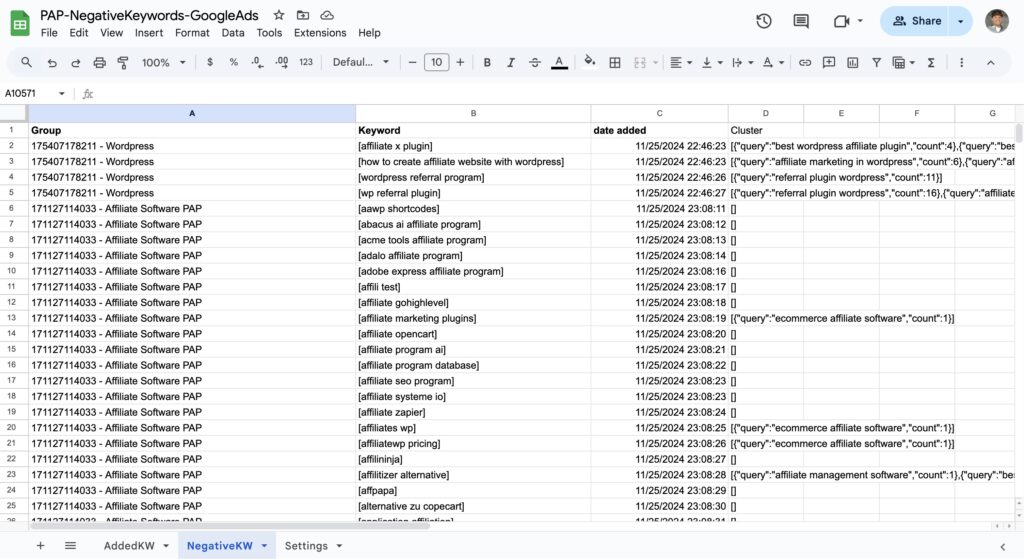The height and width of the screenshot is (559, 1024).
Task: Open the NegativeKW tab dropdown arrow
Action: (264, 546)
